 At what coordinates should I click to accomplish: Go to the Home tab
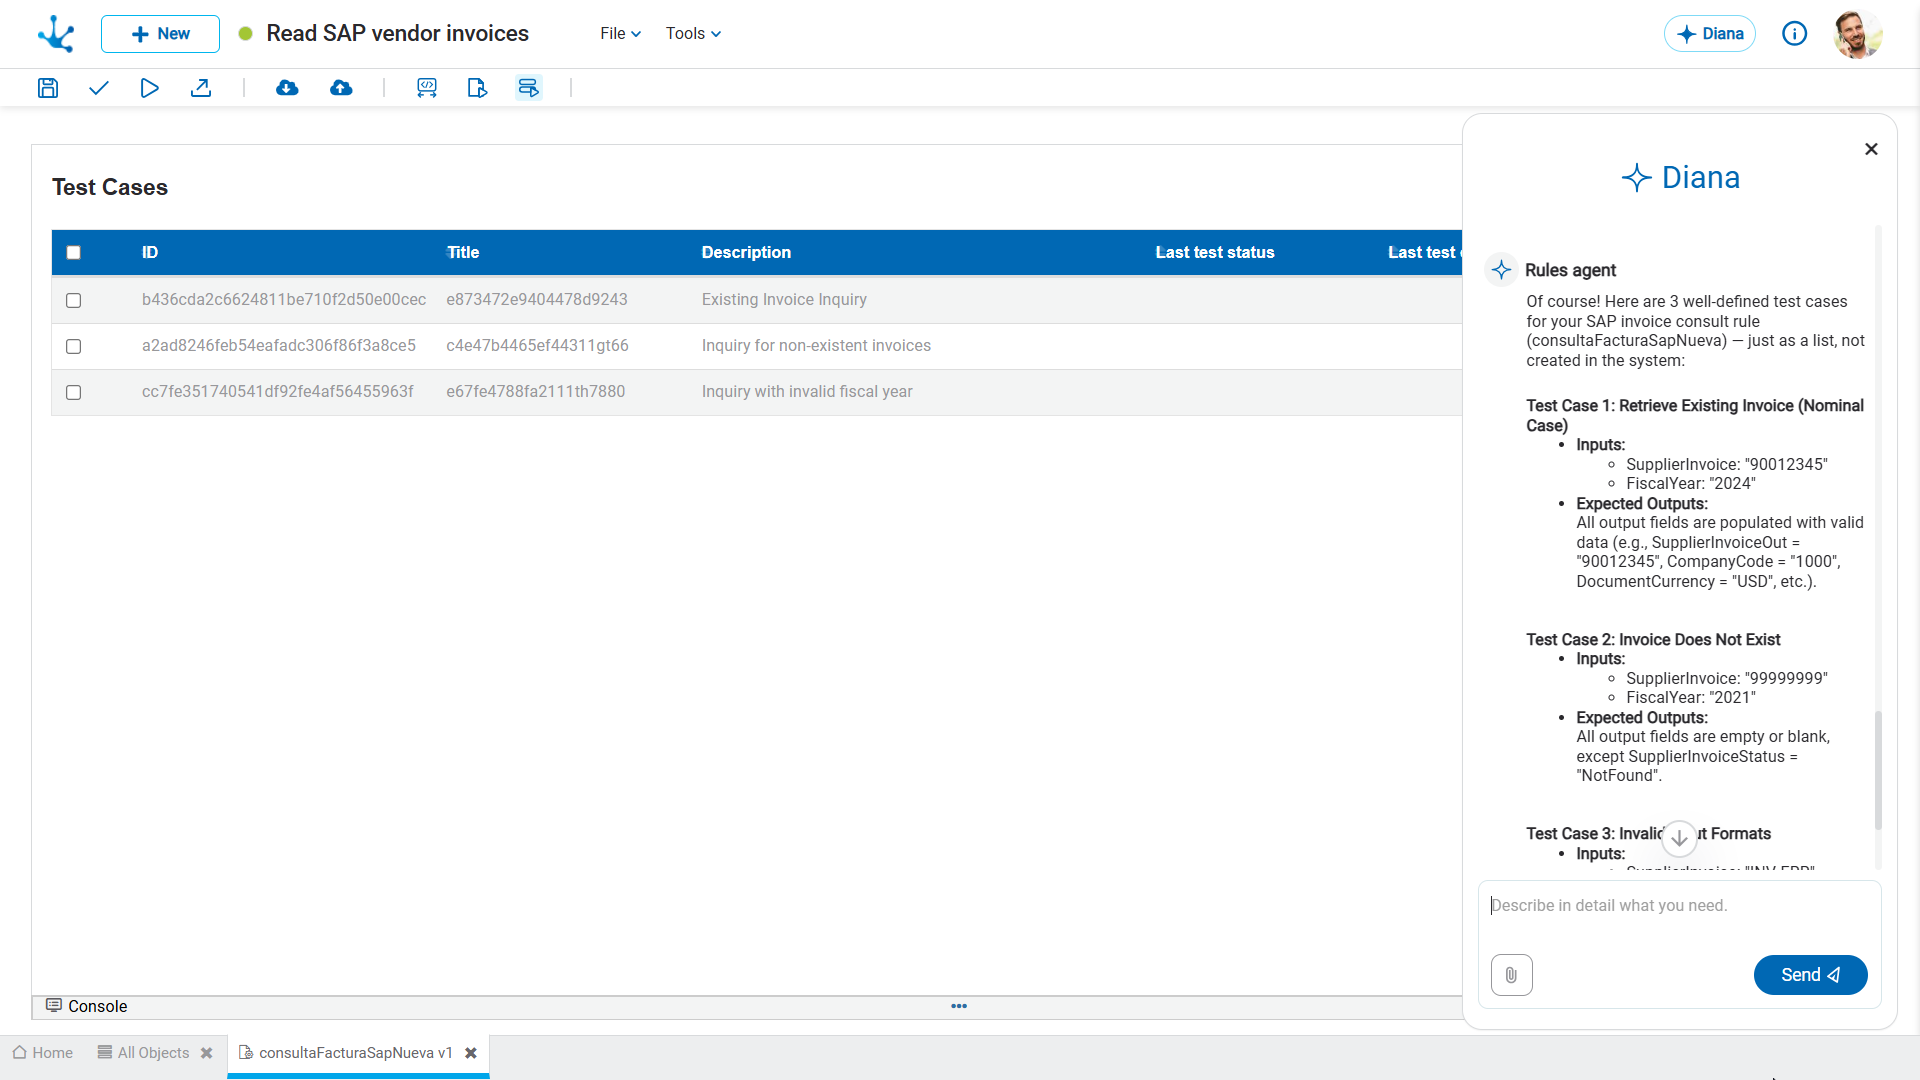tap(43, 1053)
